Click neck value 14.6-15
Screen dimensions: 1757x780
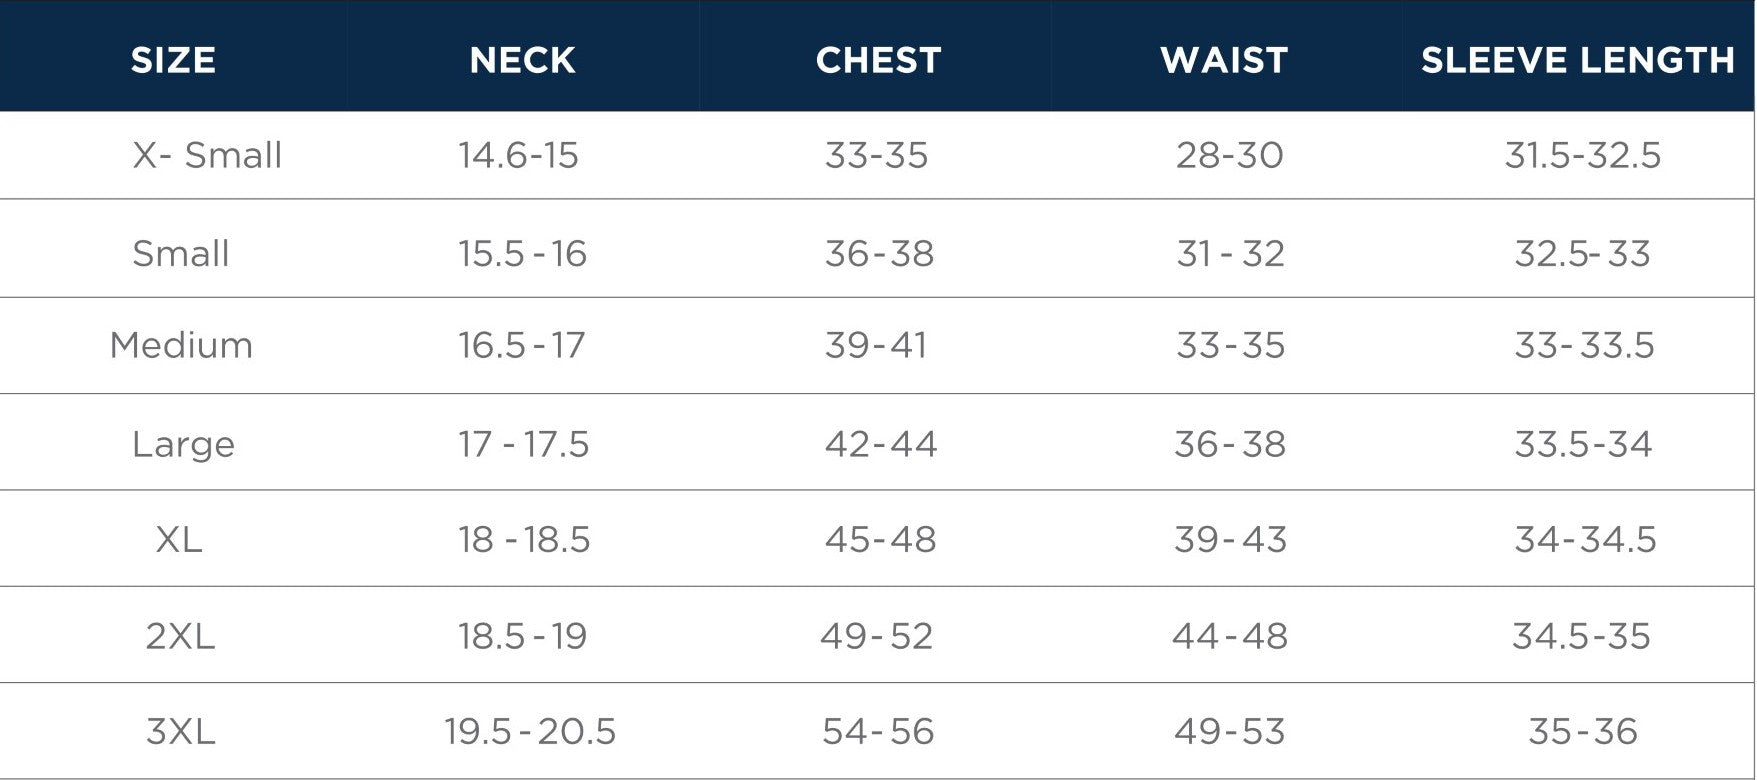click(x=518, y=155)
